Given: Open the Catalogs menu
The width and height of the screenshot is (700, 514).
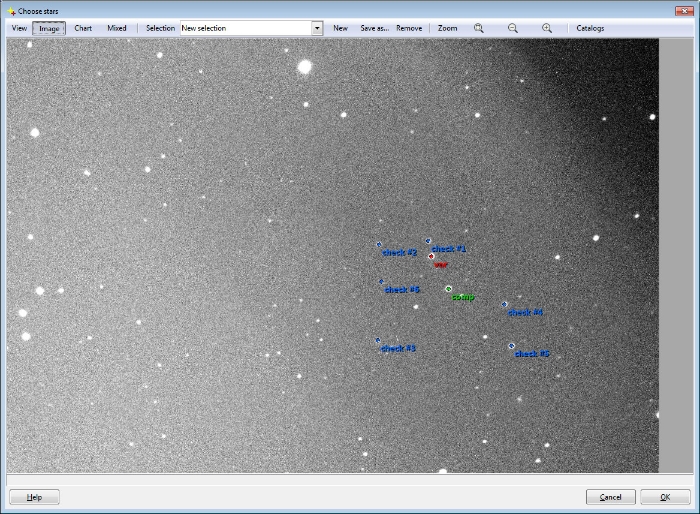Looking at the screenshot, I should tap(590, 28).
